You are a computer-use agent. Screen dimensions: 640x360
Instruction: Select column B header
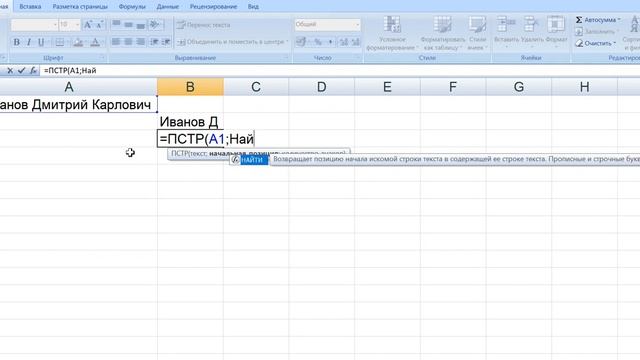point(190,87)
